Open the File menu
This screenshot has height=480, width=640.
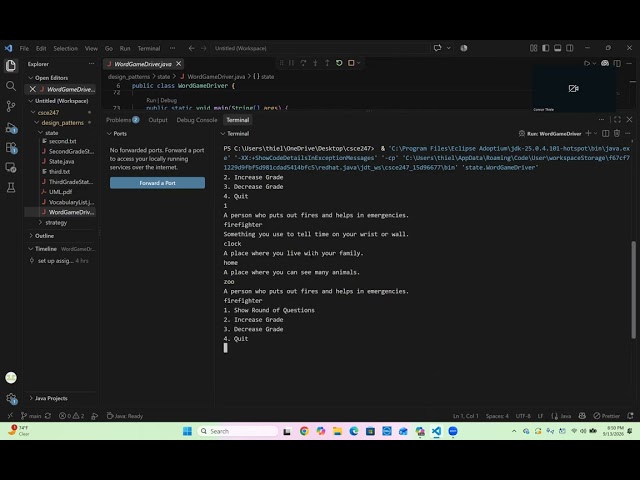(24, 48)
